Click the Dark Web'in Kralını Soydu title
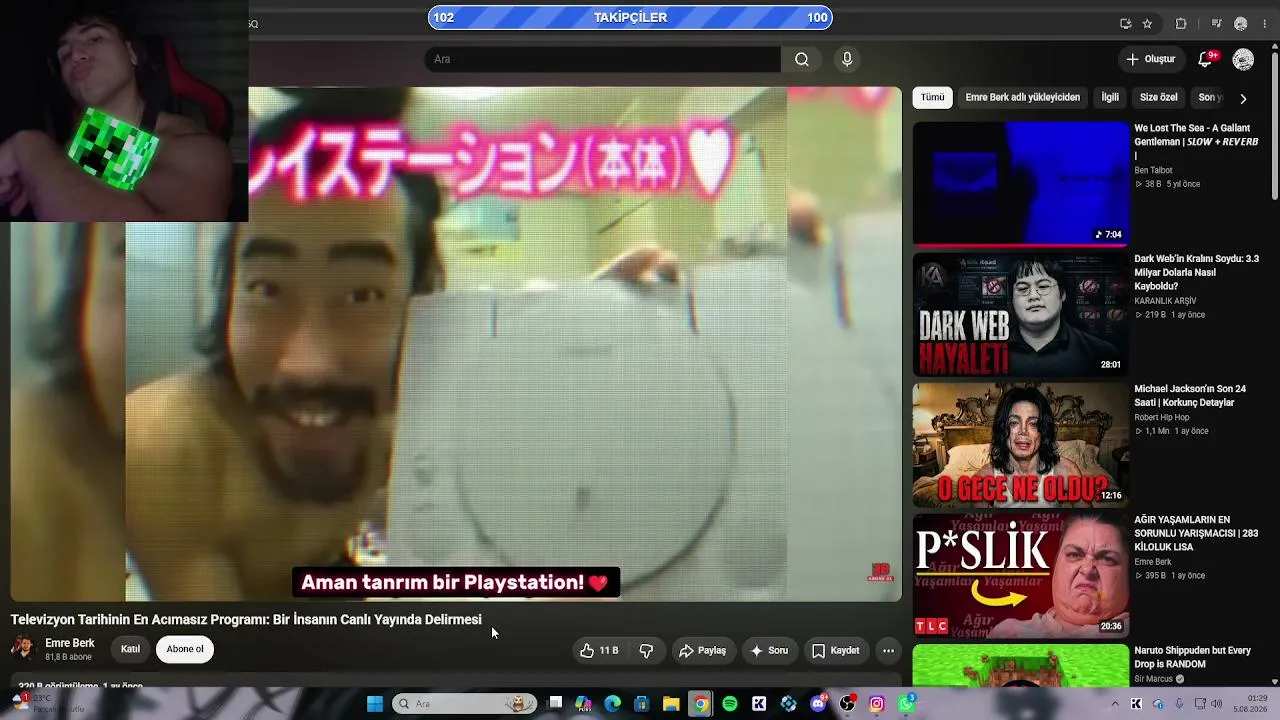This screenshot has width=1280, height=720. point(1196,272)
